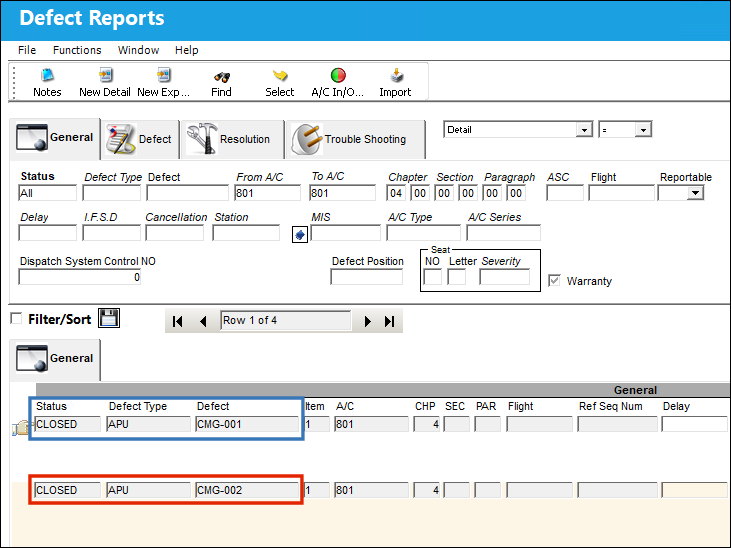Viewport: 731px width, 548px height.
Task: Click the MIS input field
Action: coord(345,233)
